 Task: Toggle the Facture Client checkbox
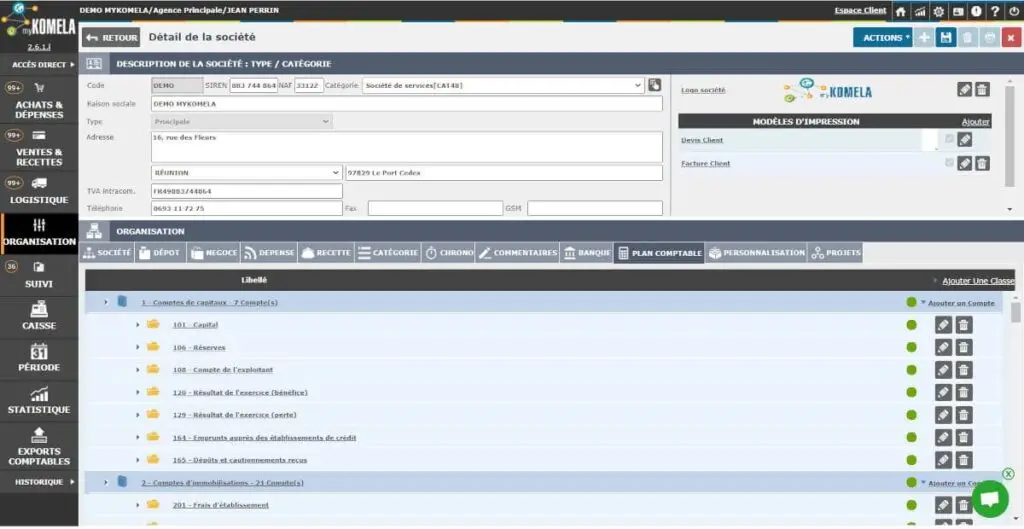coord(949,163)
